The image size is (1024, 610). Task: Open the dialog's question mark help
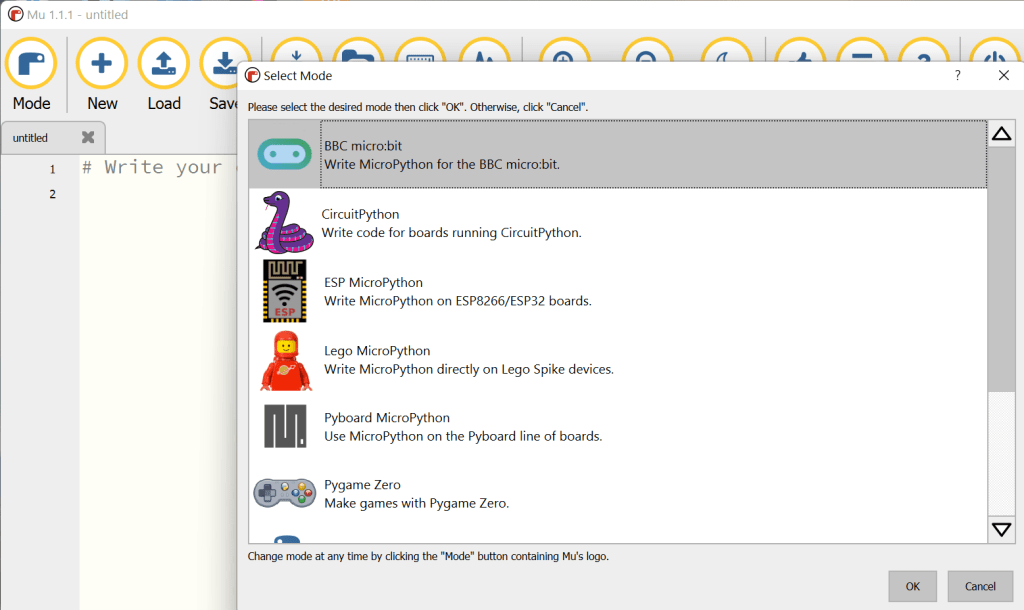pyautogui.click(x=957, y=76)
